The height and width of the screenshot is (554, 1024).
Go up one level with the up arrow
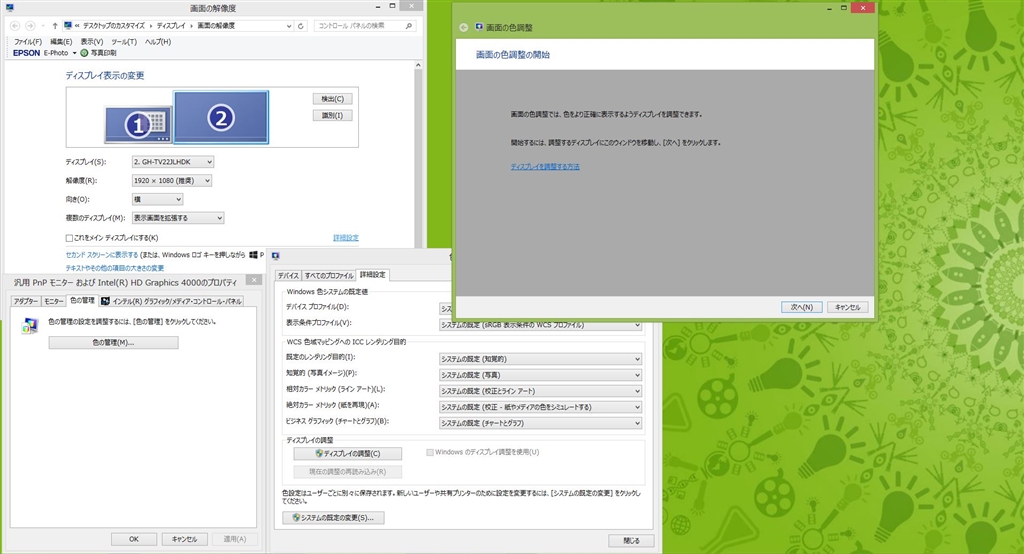coord(55,26)
